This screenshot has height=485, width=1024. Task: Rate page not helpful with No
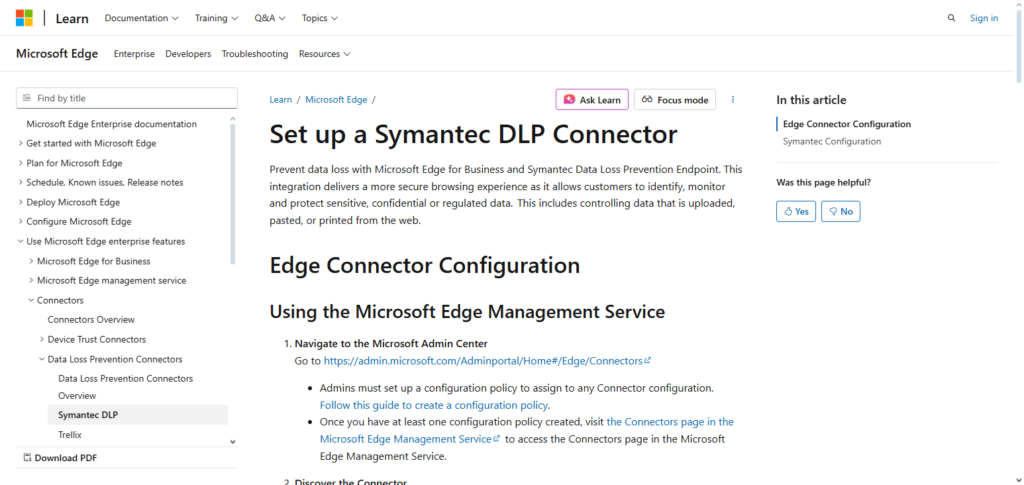[x=840, y=211]
